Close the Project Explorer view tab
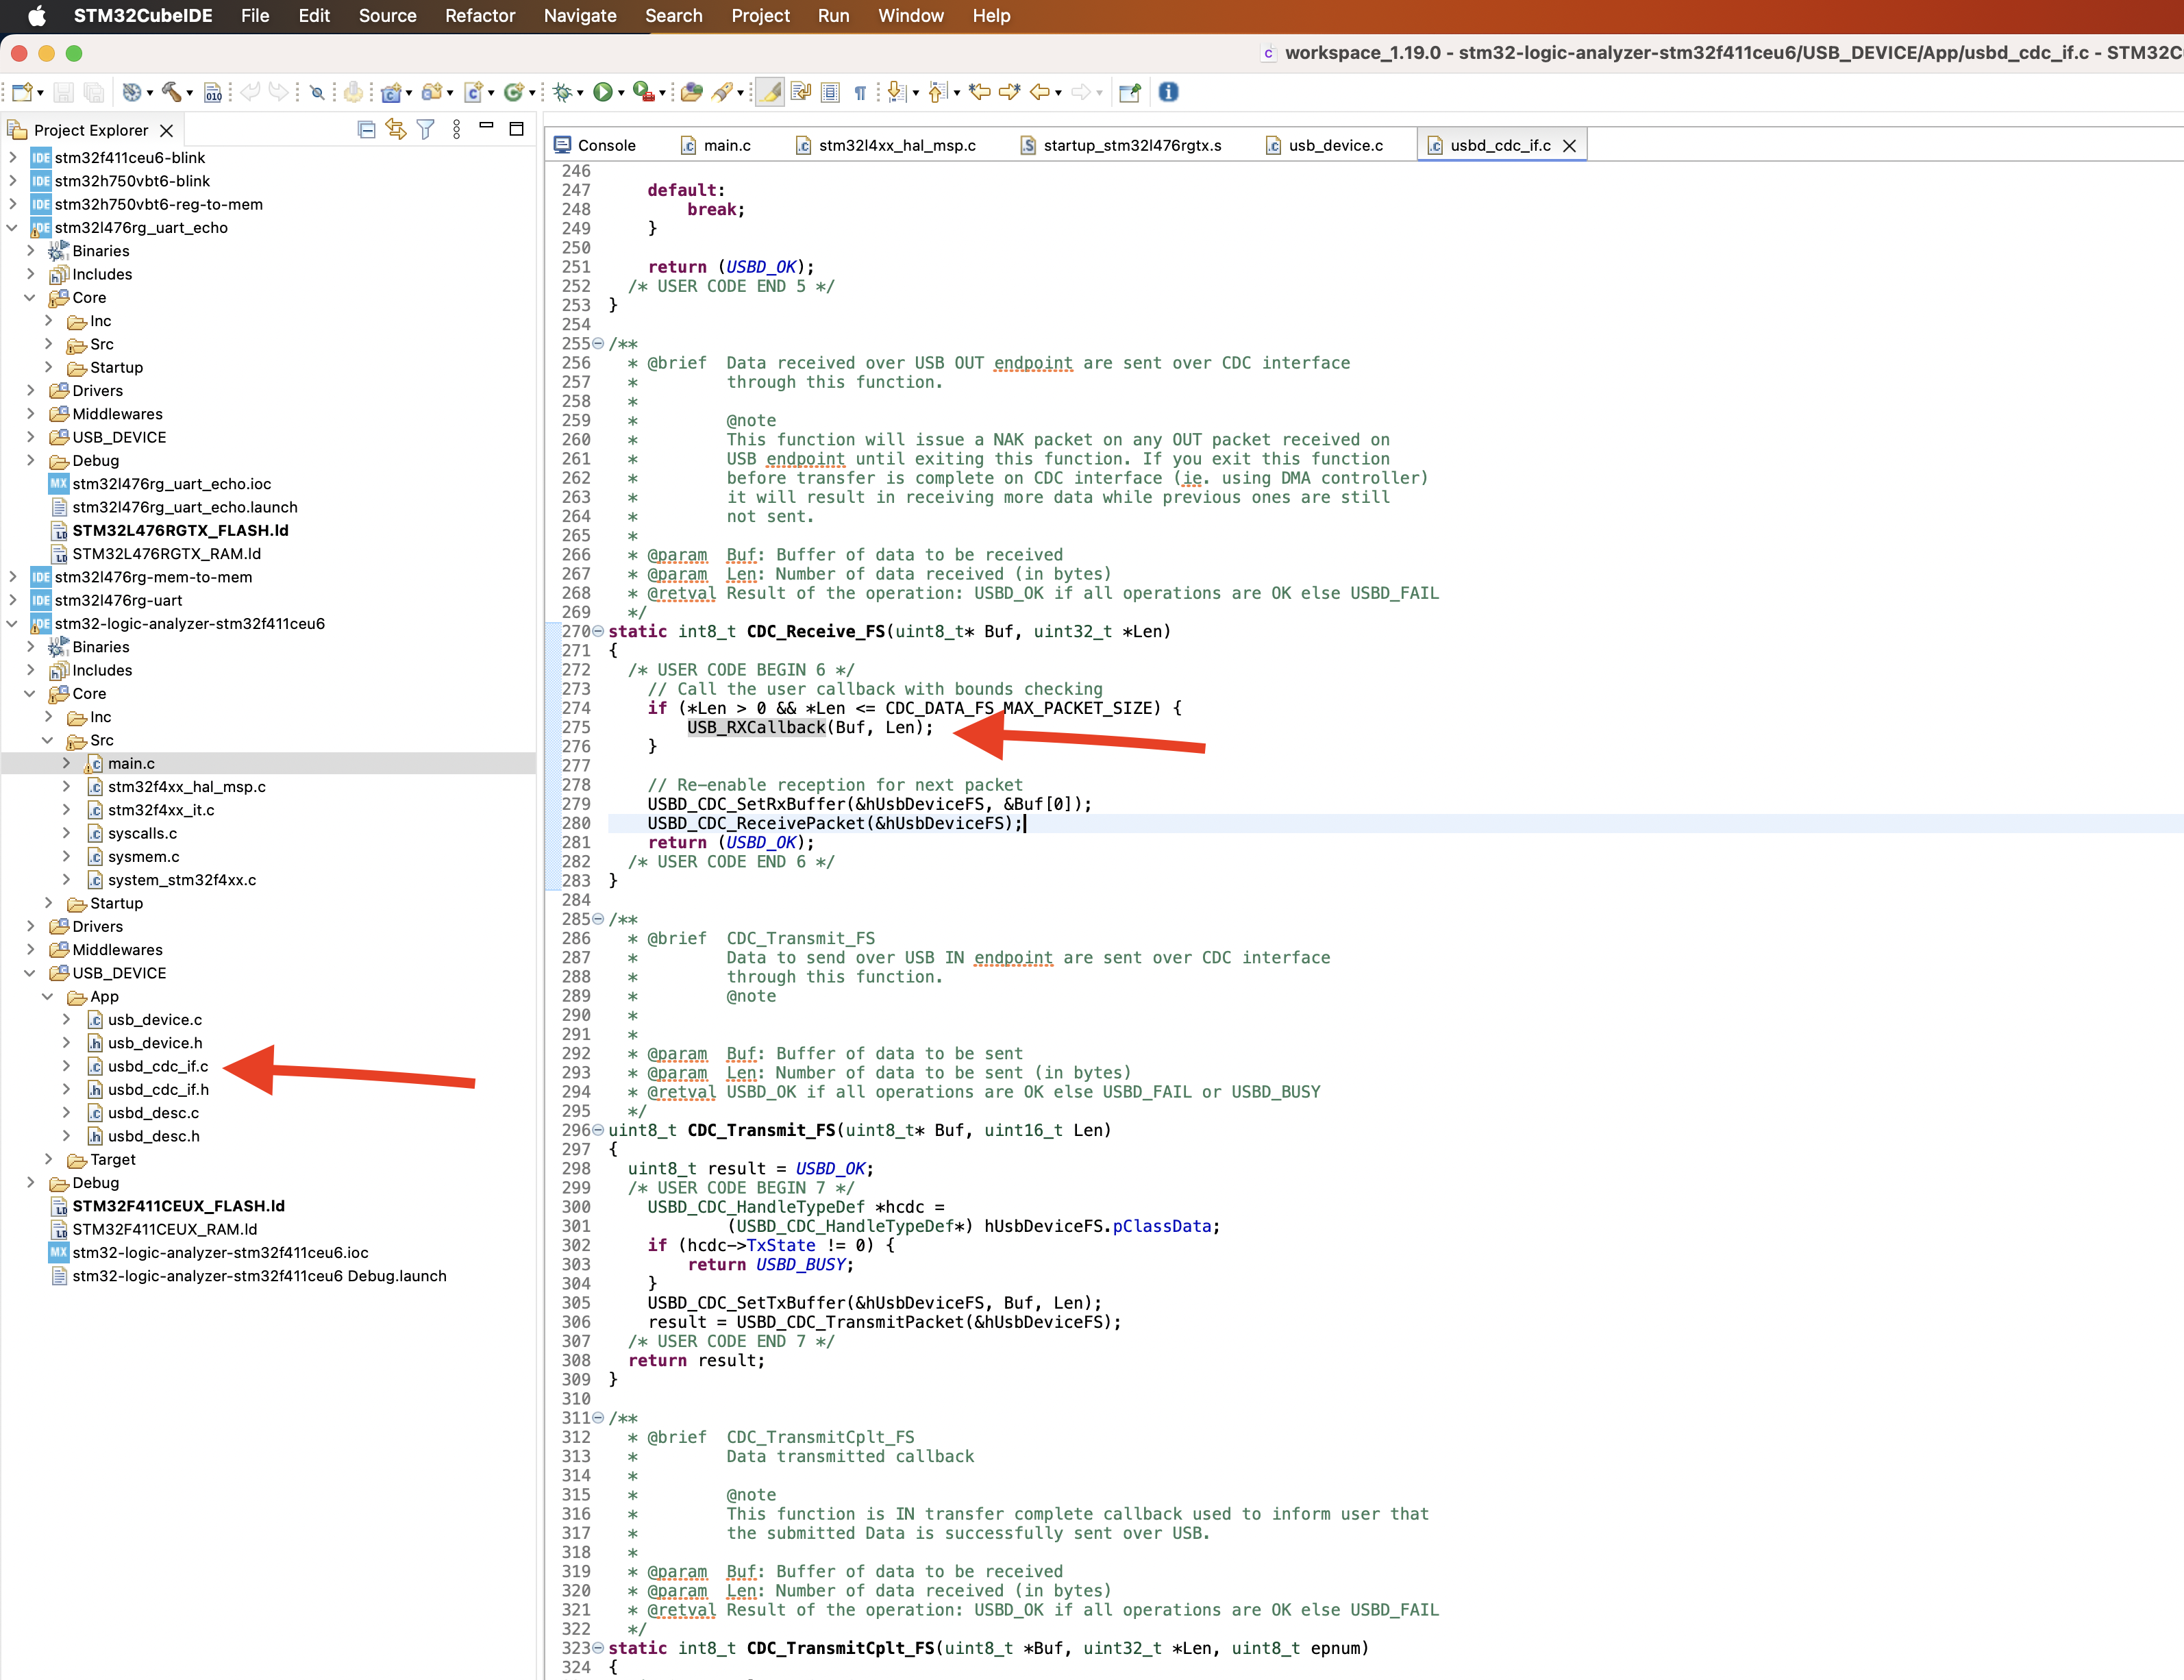The height and width of the screenshot is (1680, 2184). pyautogui.click(x=167, y=131)
